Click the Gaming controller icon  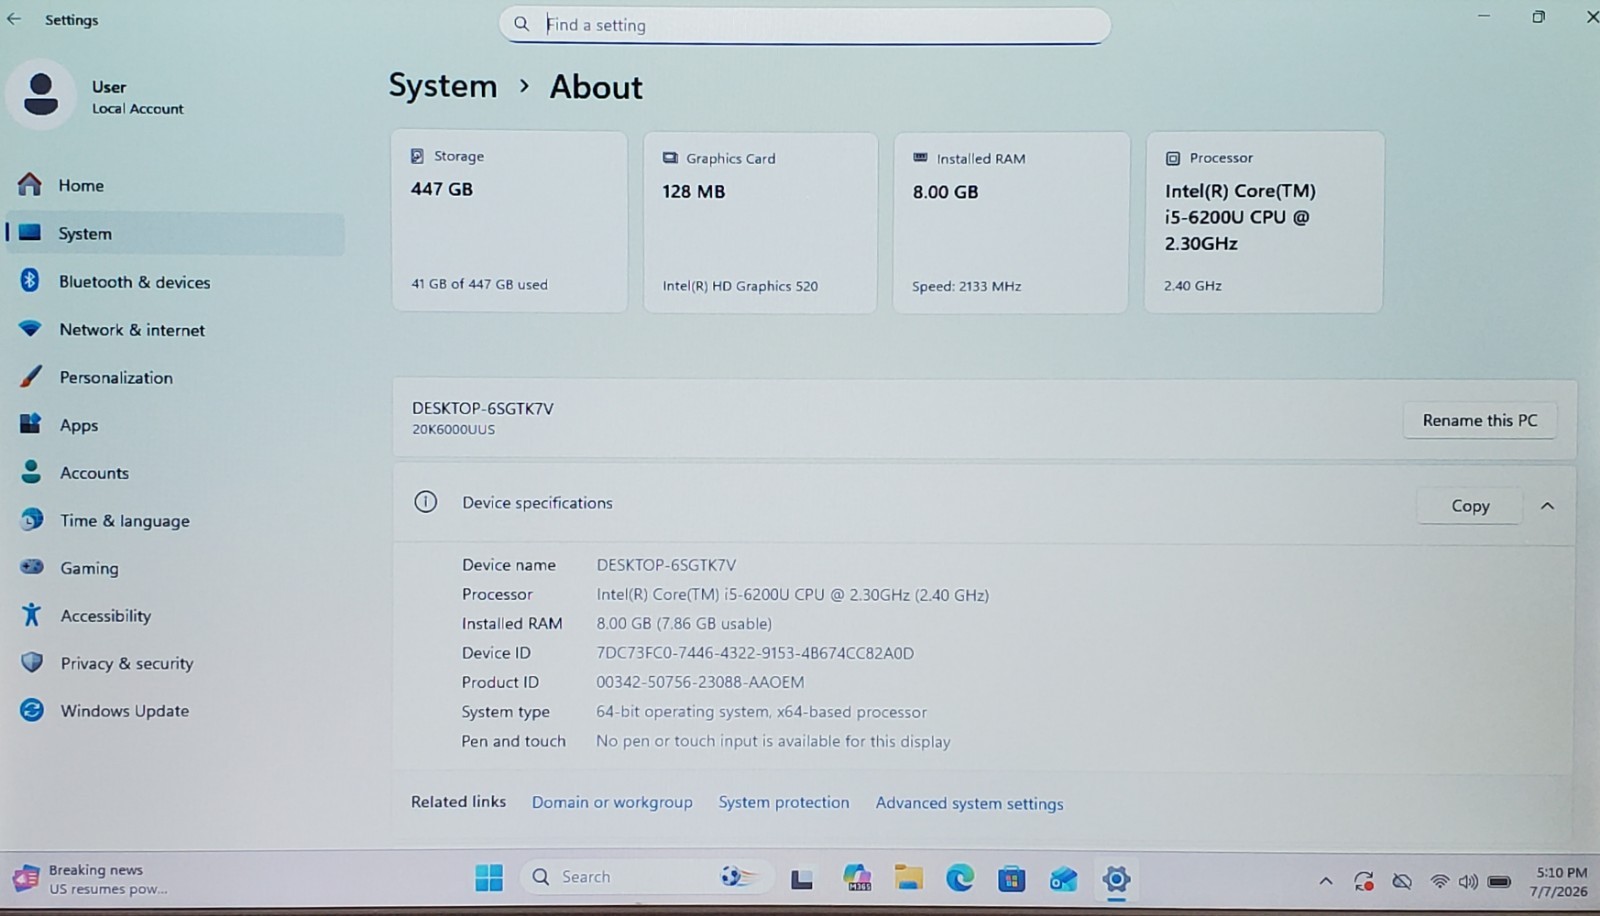pyautogui.click(x=32, y=567)
